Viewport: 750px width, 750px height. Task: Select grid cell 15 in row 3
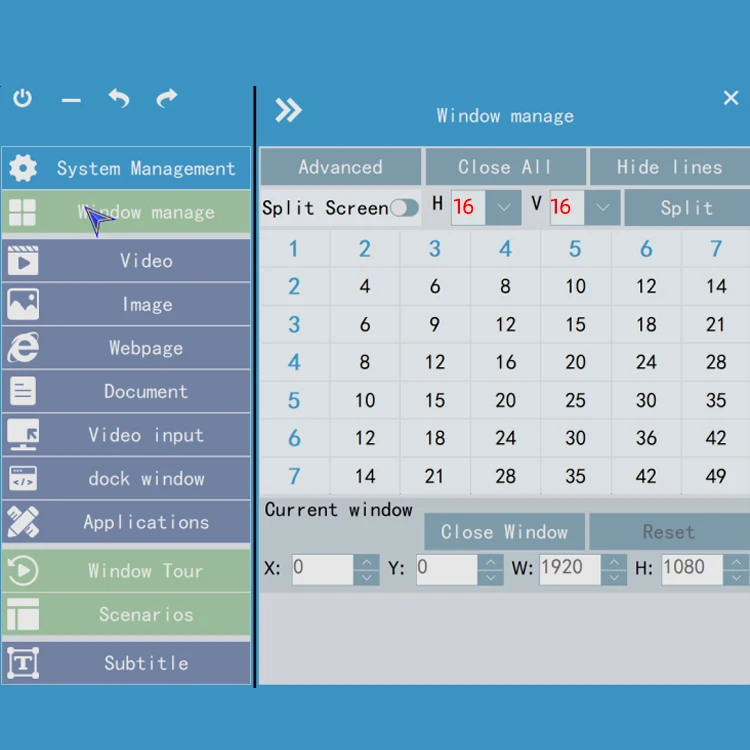[x=575, y=324]
